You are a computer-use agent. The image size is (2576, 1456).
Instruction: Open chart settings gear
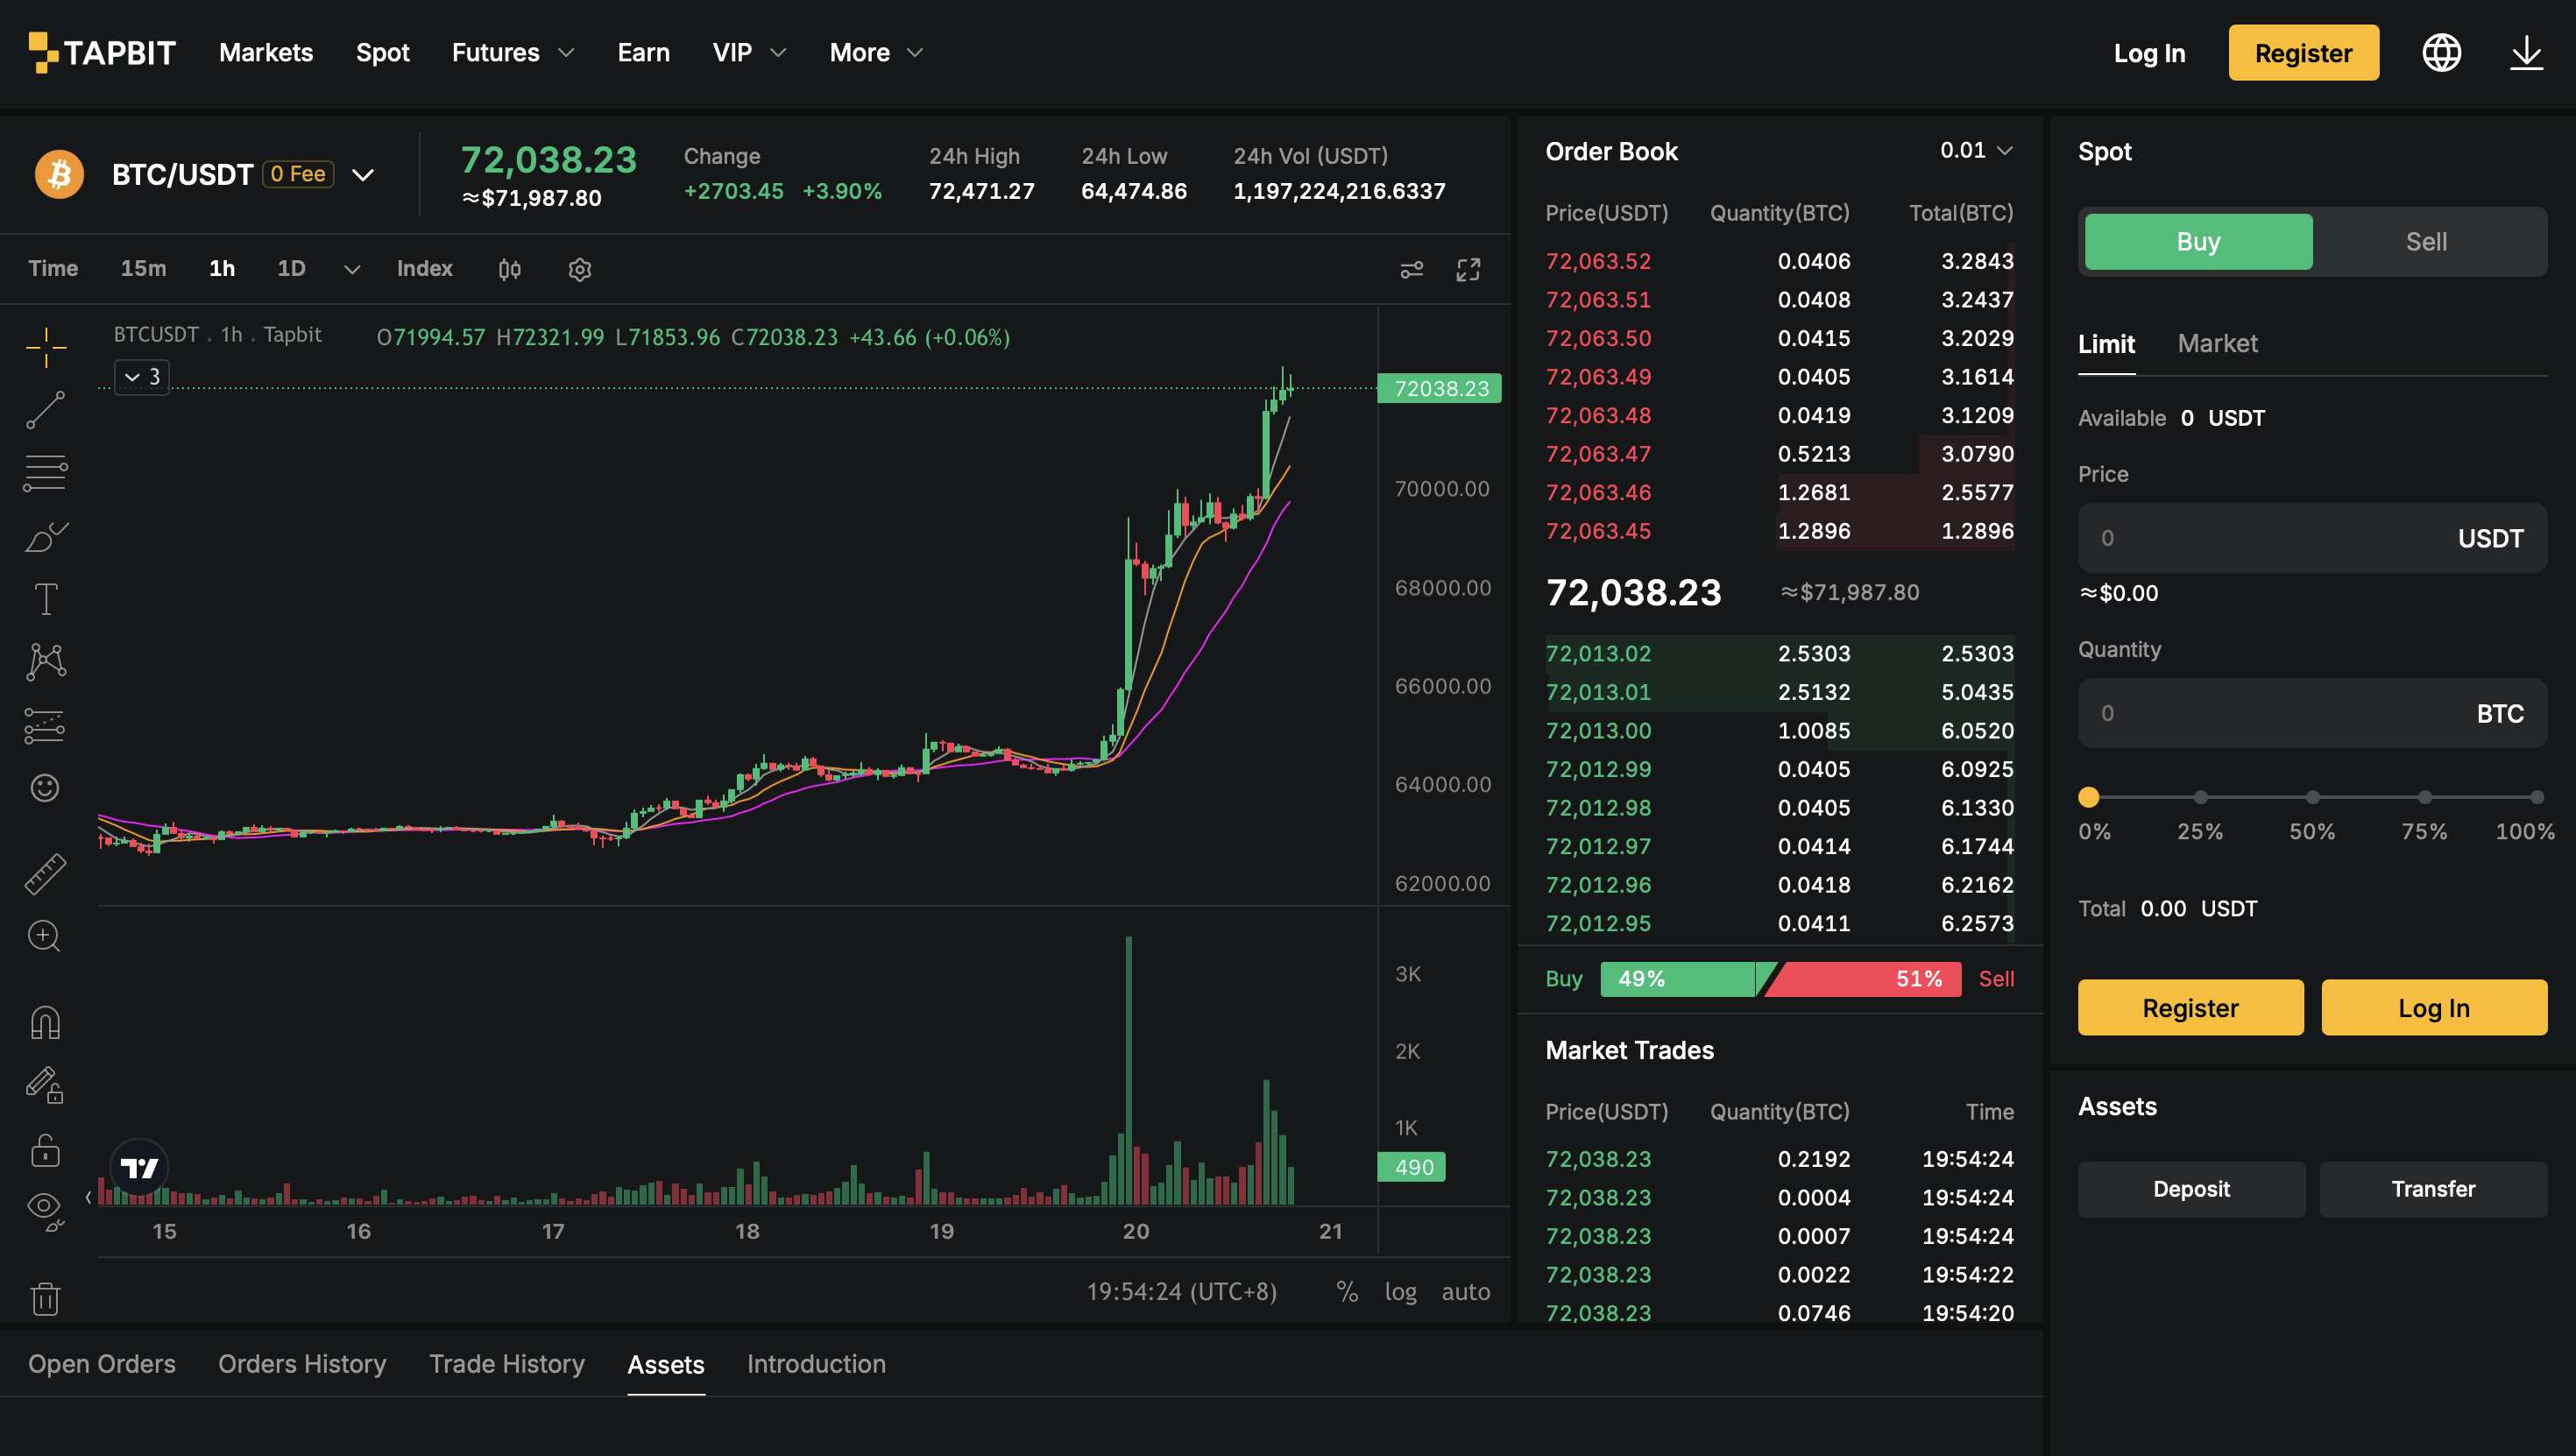(580, 269)
